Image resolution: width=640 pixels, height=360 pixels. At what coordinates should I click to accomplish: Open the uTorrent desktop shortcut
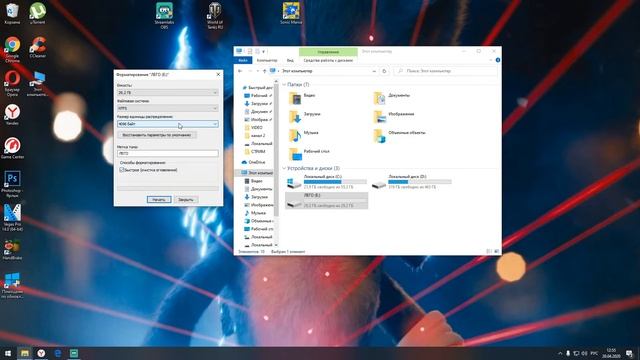click(38, 13)
